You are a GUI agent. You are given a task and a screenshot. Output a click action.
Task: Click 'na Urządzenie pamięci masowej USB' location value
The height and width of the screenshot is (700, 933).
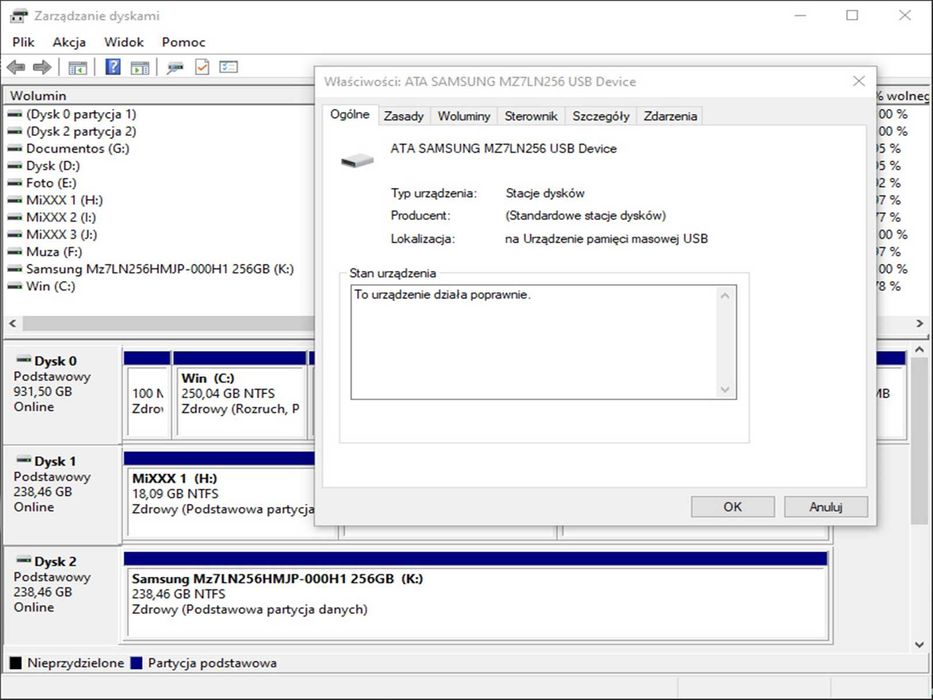(x=606, y=239)
